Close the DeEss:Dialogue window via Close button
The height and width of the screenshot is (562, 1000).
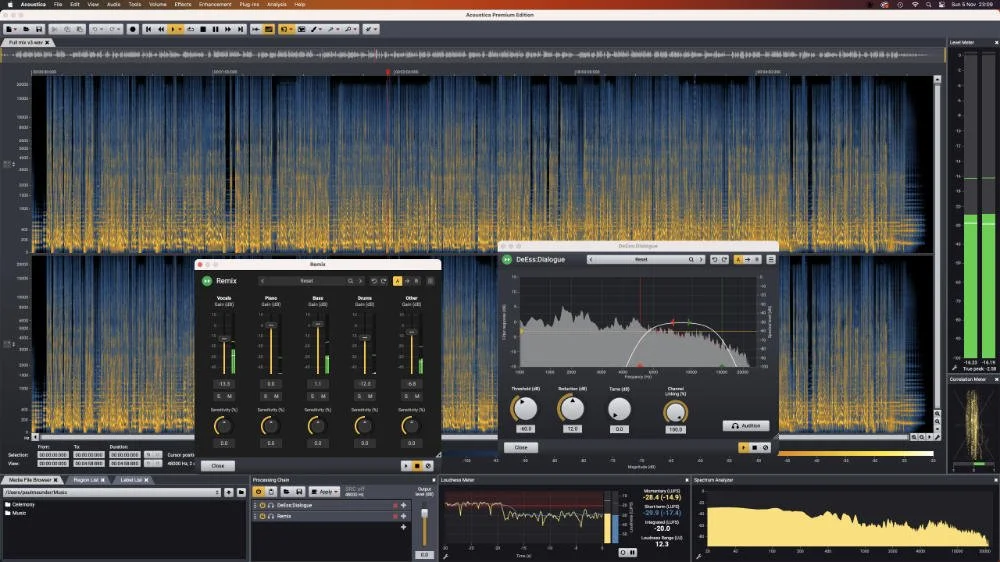tap(520, 447)
